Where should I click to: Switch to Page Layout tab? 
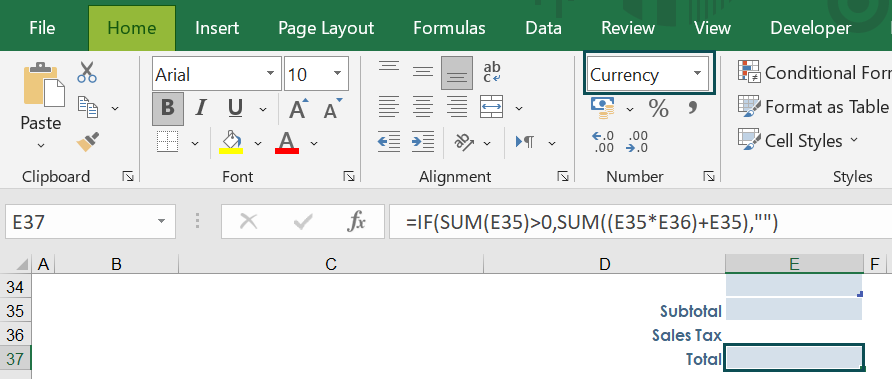click(326, 28)
